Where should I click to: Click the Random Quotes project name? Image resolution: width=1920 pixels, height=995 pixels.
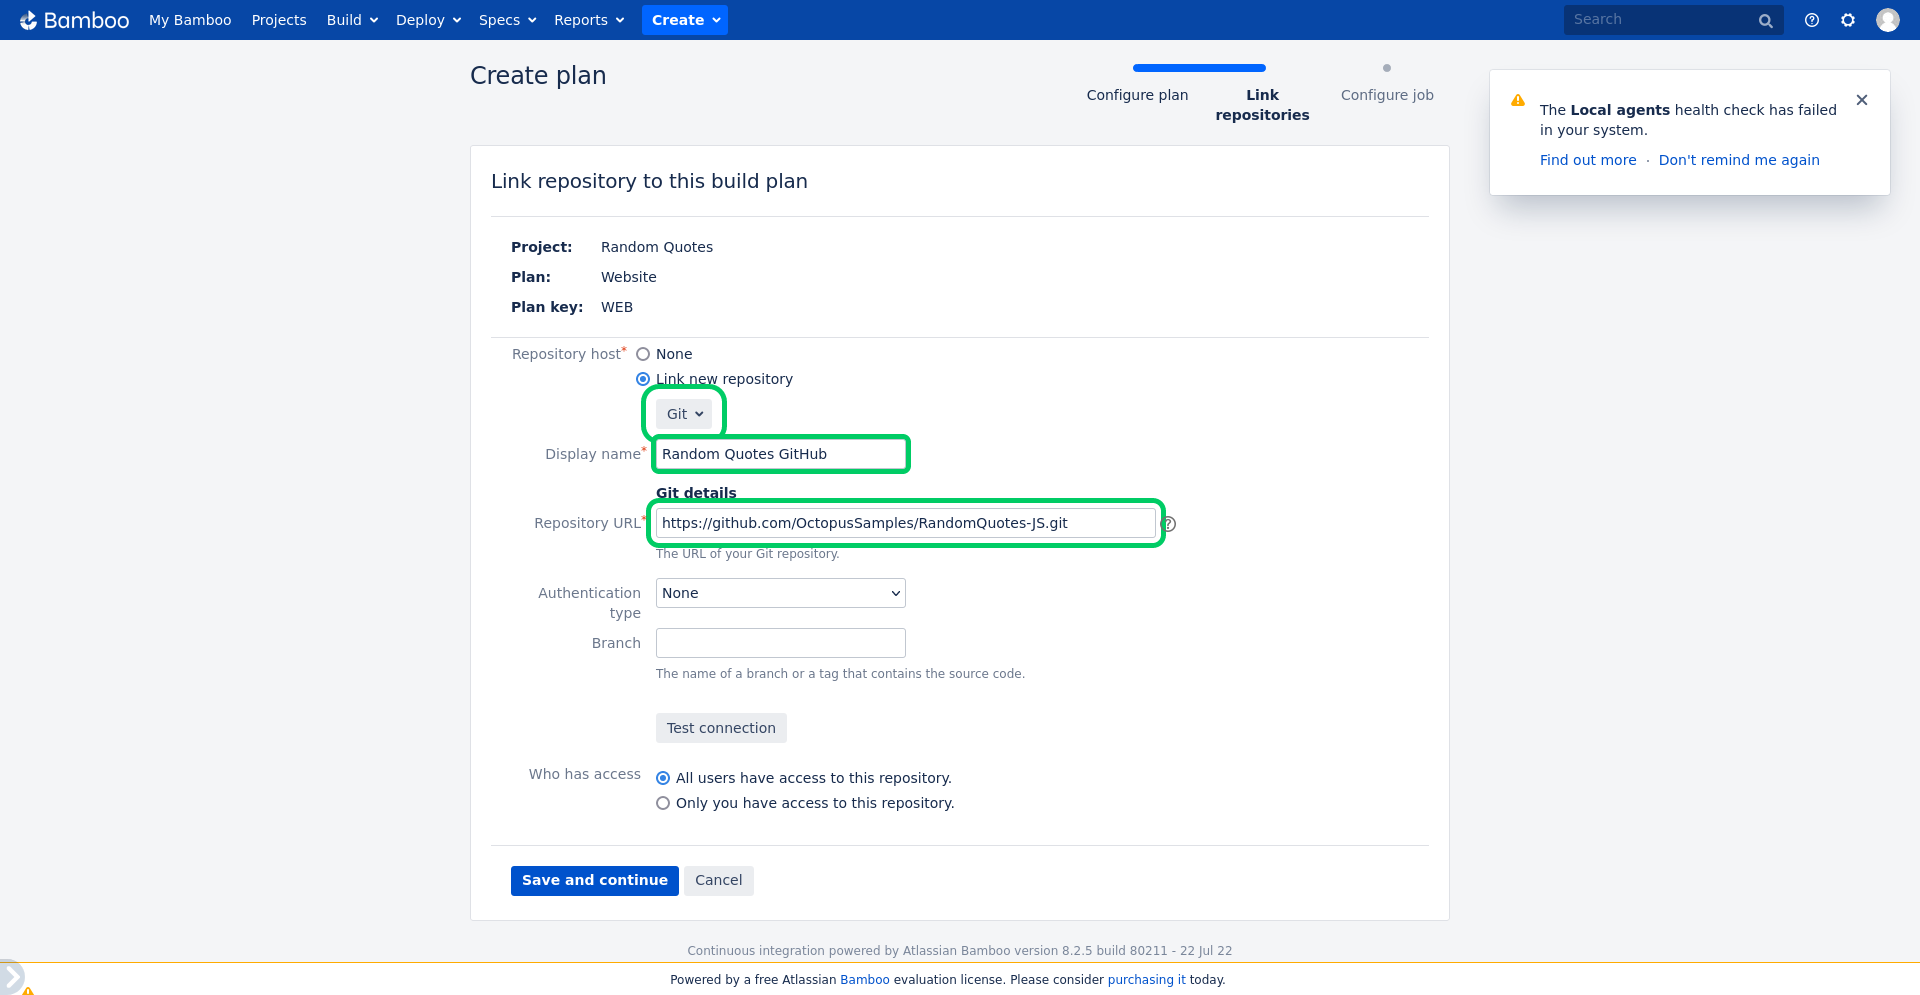657,247
